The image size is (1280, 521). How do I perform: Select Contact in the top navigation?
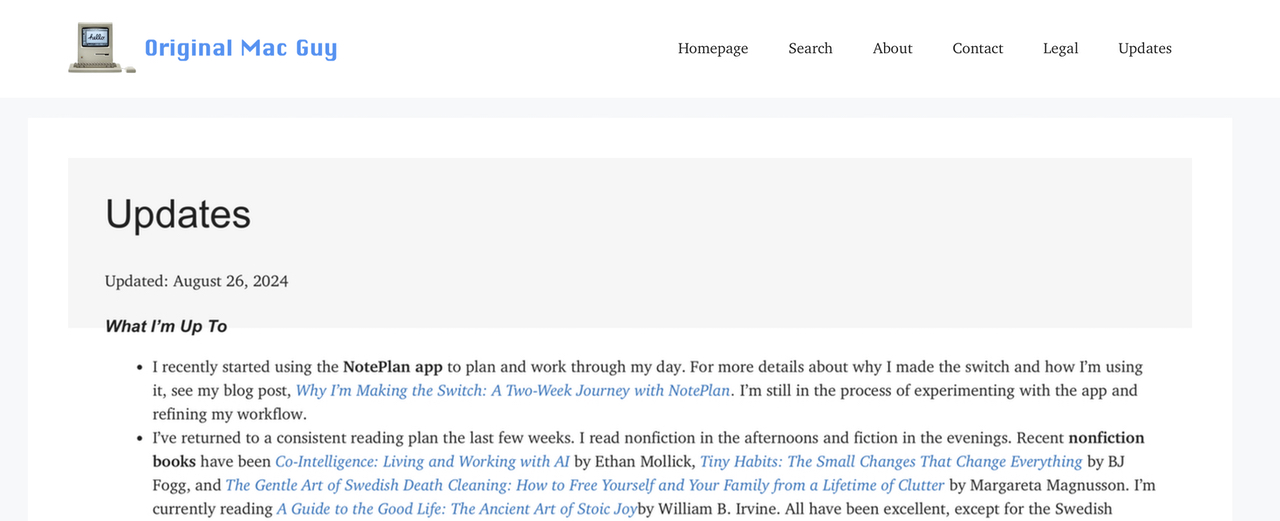977,48
